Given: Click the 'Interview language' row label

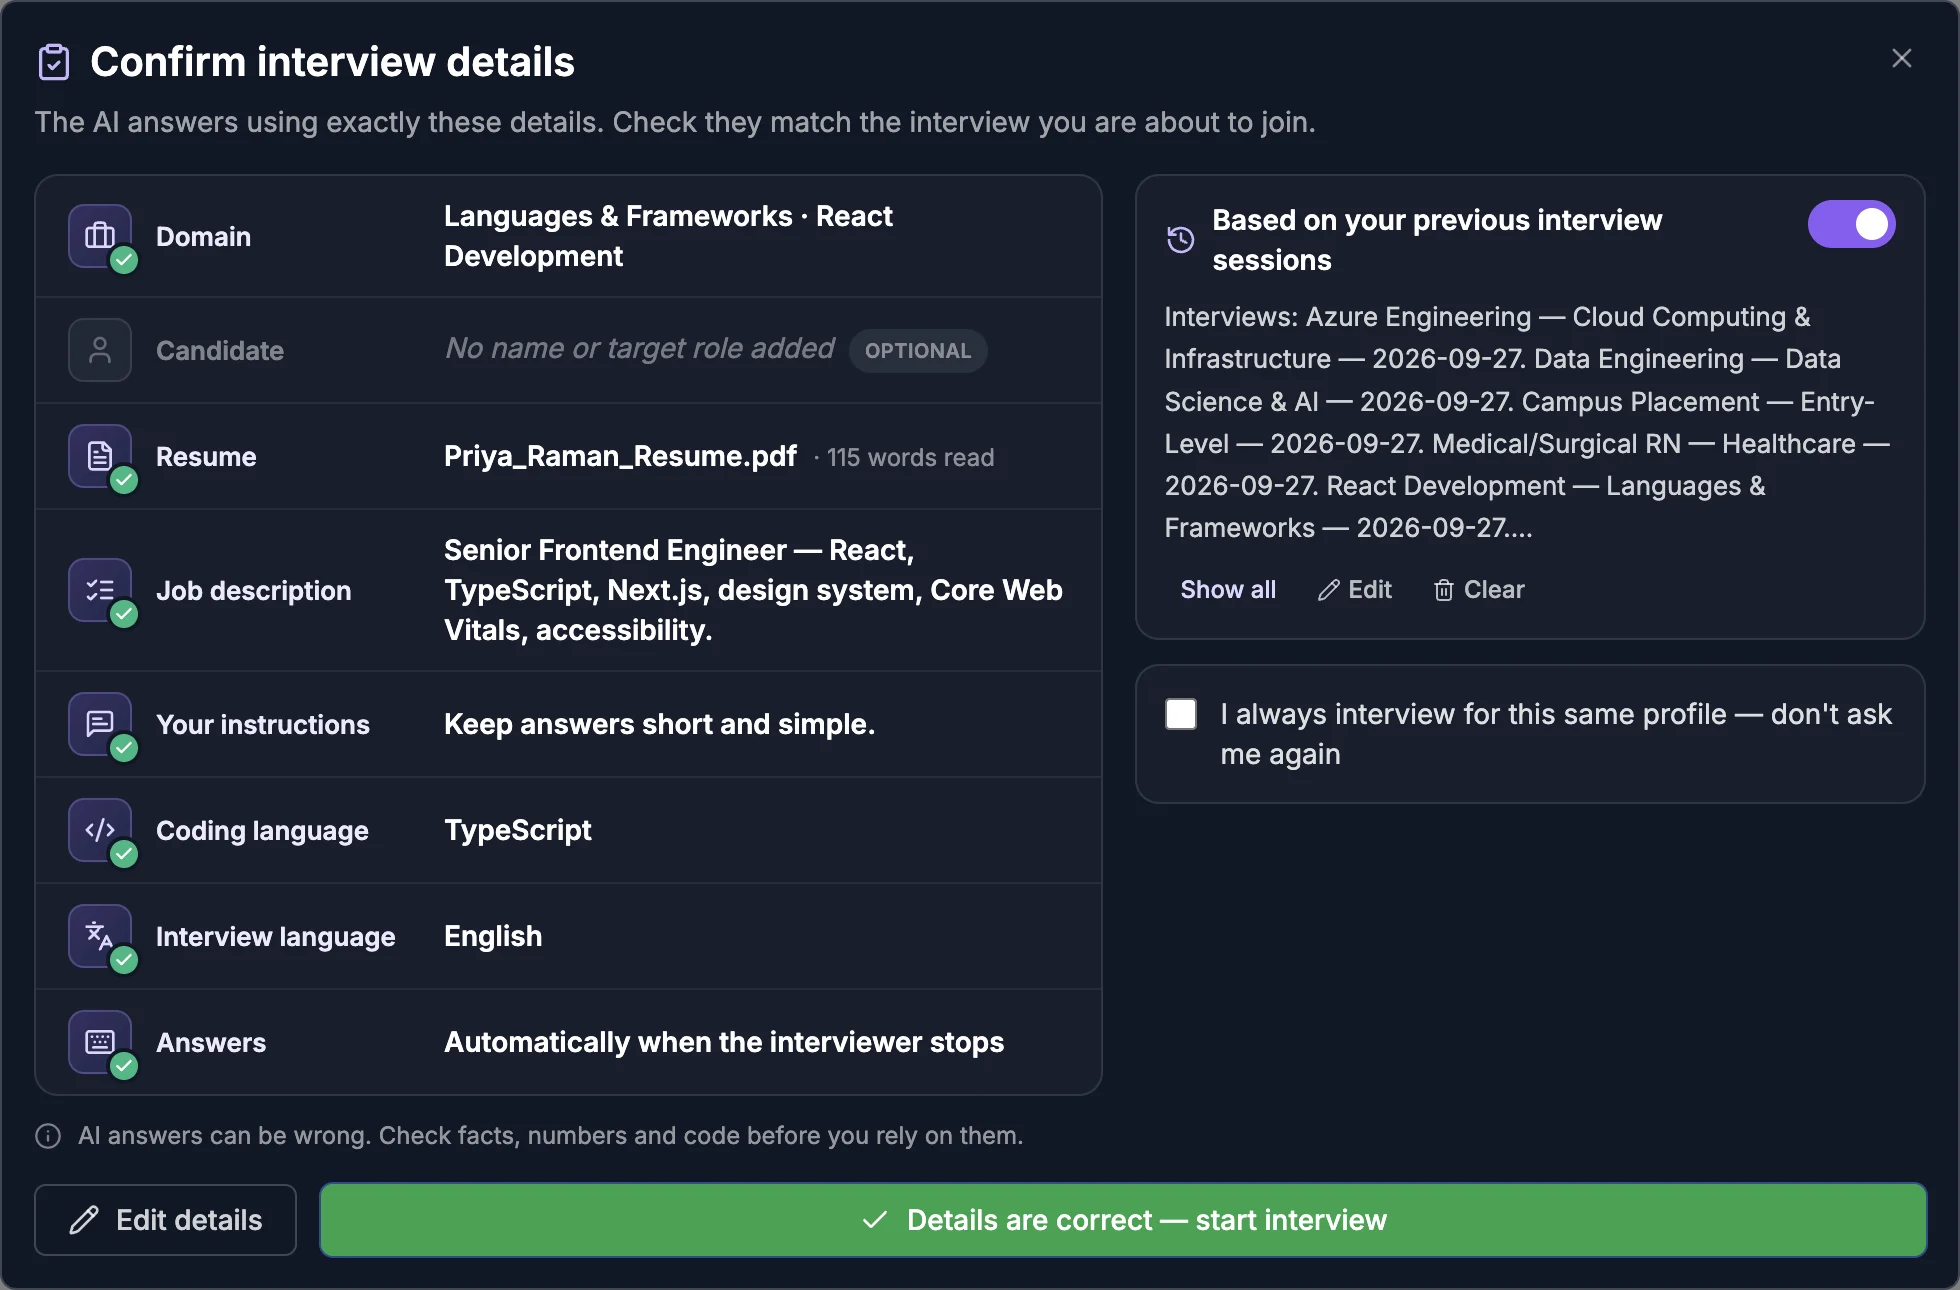Looking at the screenshot, I should click(x=276, y=937).
